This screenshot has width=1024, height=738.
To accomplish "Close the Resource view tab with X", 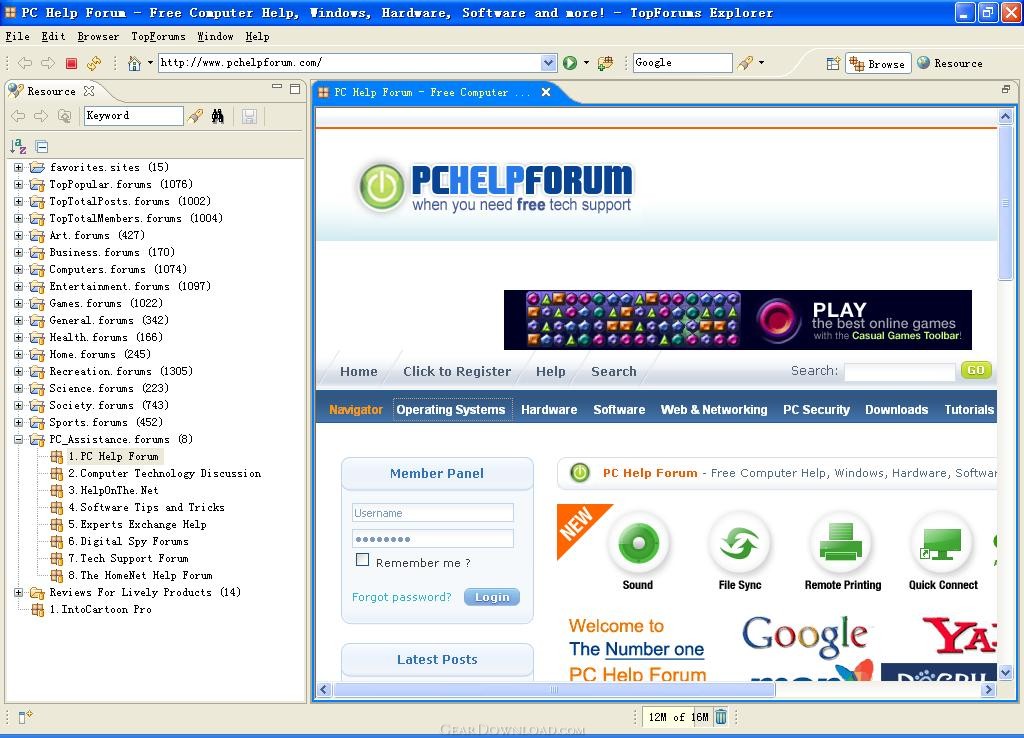I will [x=89, y=91].
